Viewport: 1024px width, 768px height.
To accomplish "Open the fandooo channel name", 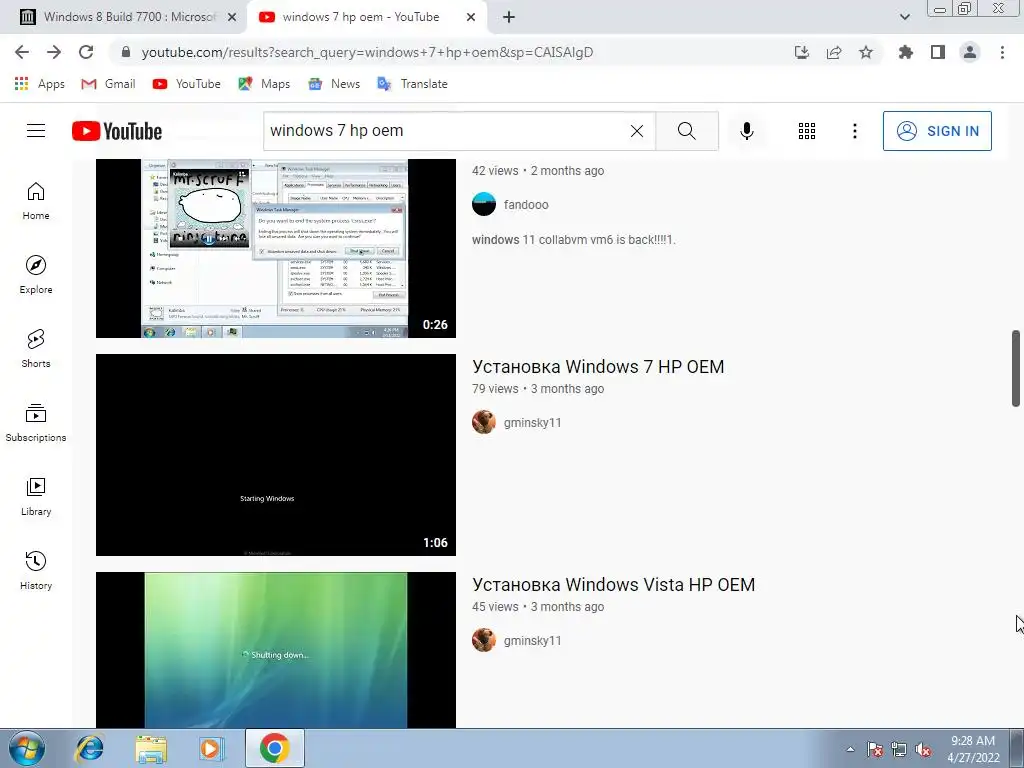I will pyautogui.click(x=526, y=204).
